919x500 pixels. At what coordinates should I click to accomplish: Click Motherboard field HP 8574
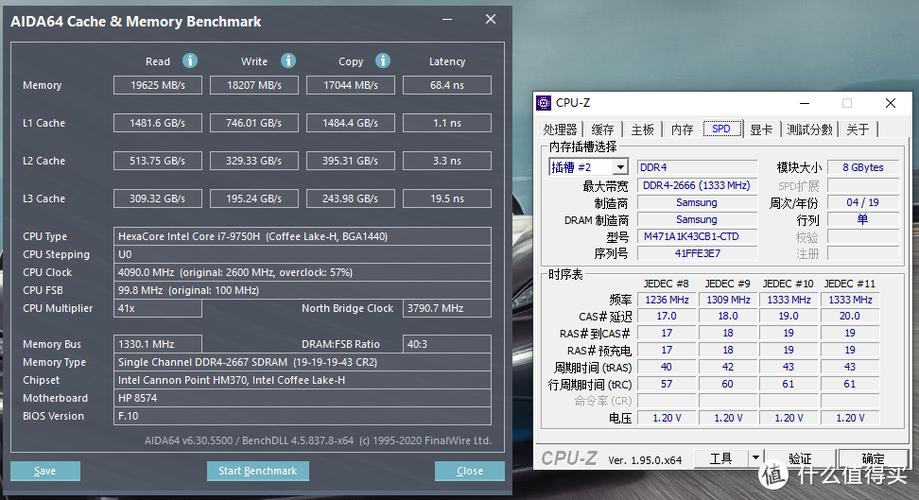pyautogui.click(x=302, y=398)
